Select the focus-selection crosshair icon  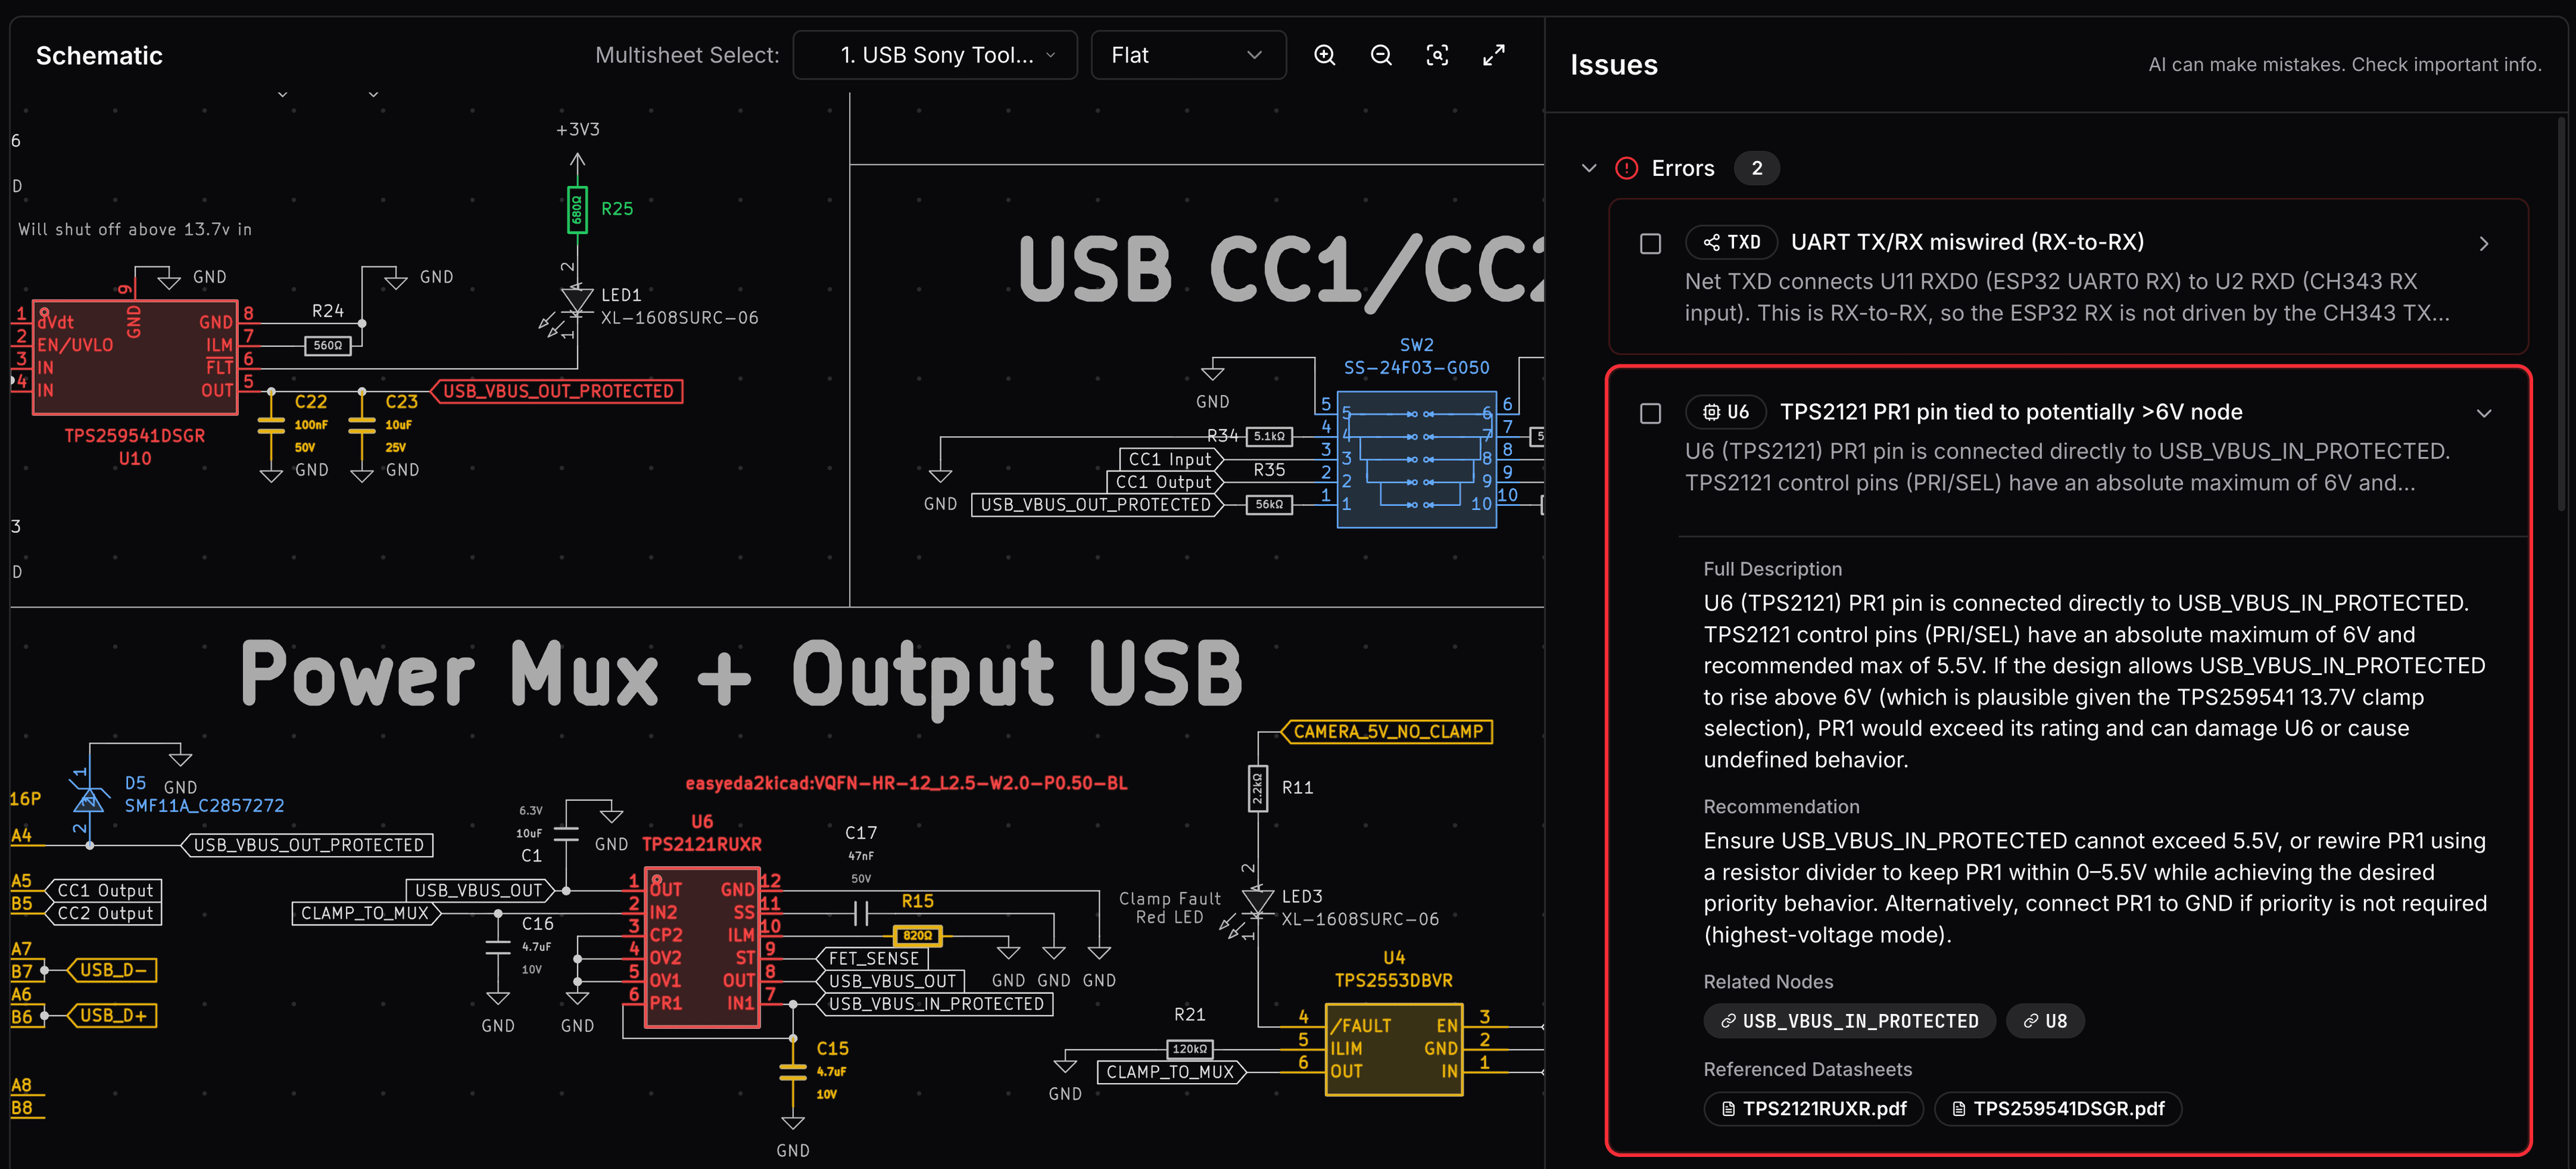pos(1437,55)
